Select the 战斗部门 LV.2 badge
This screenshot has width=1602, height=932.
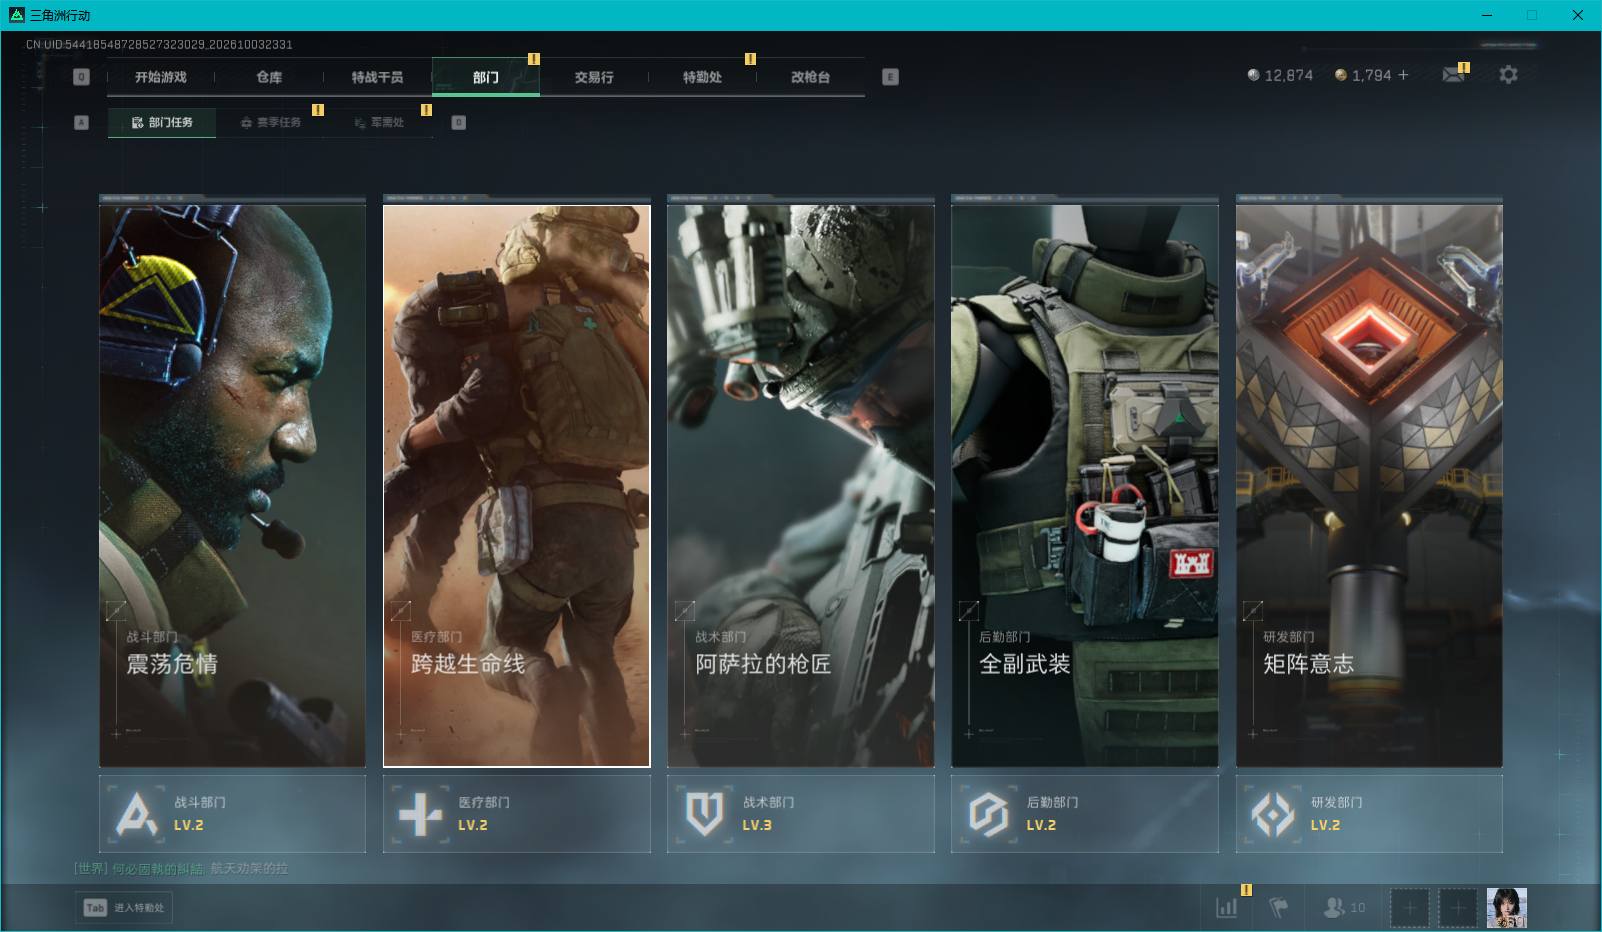[233, 814]
